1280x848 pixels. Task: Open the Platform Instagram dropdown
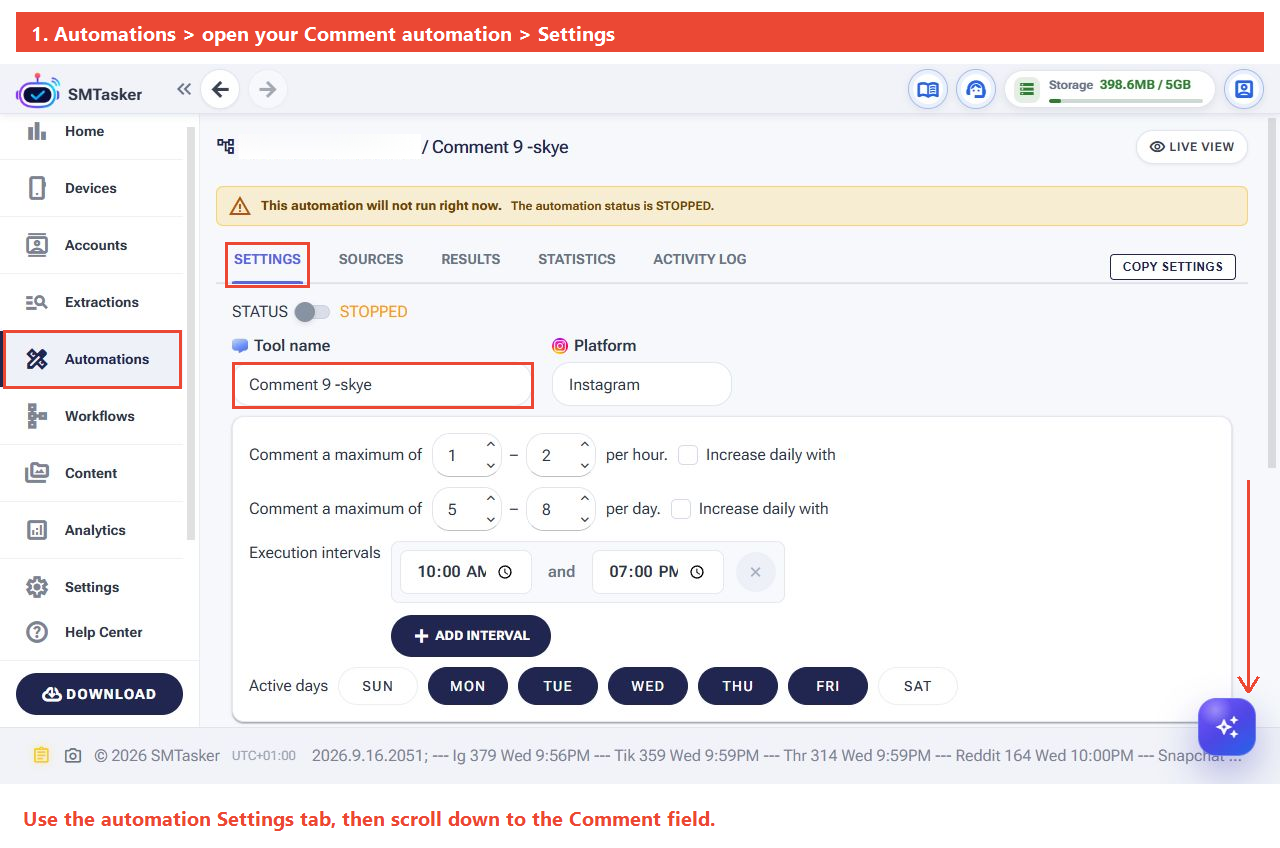pos(642,385)
